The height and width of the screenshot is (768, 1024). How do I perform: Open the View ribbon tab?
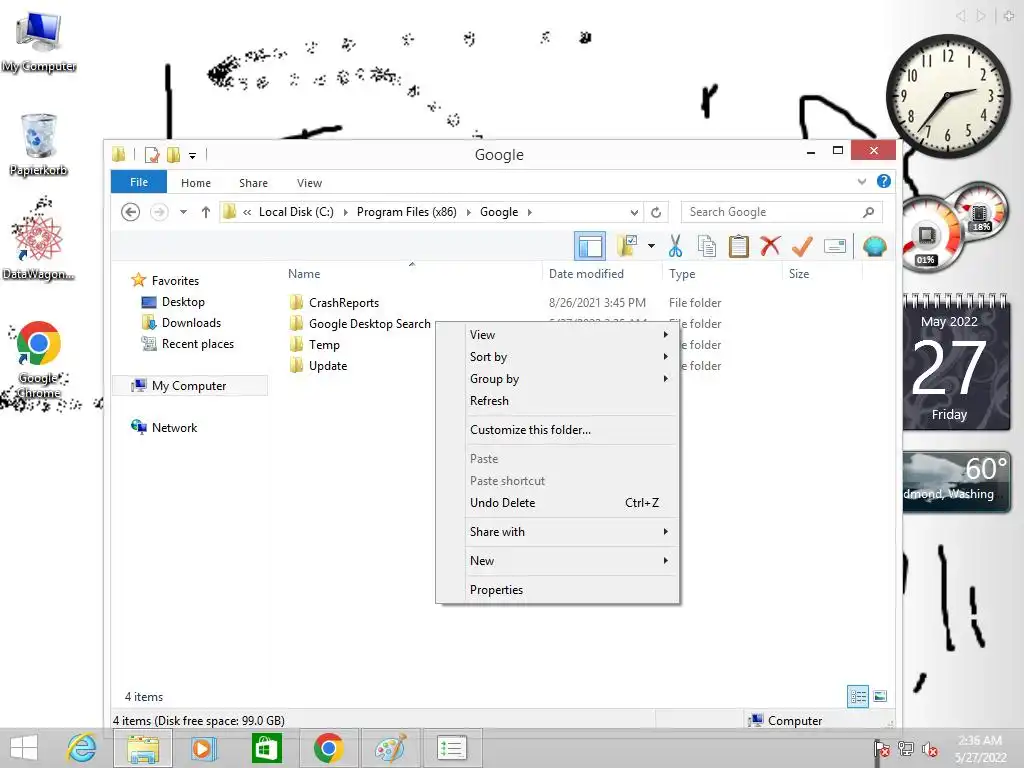[309, 183]
